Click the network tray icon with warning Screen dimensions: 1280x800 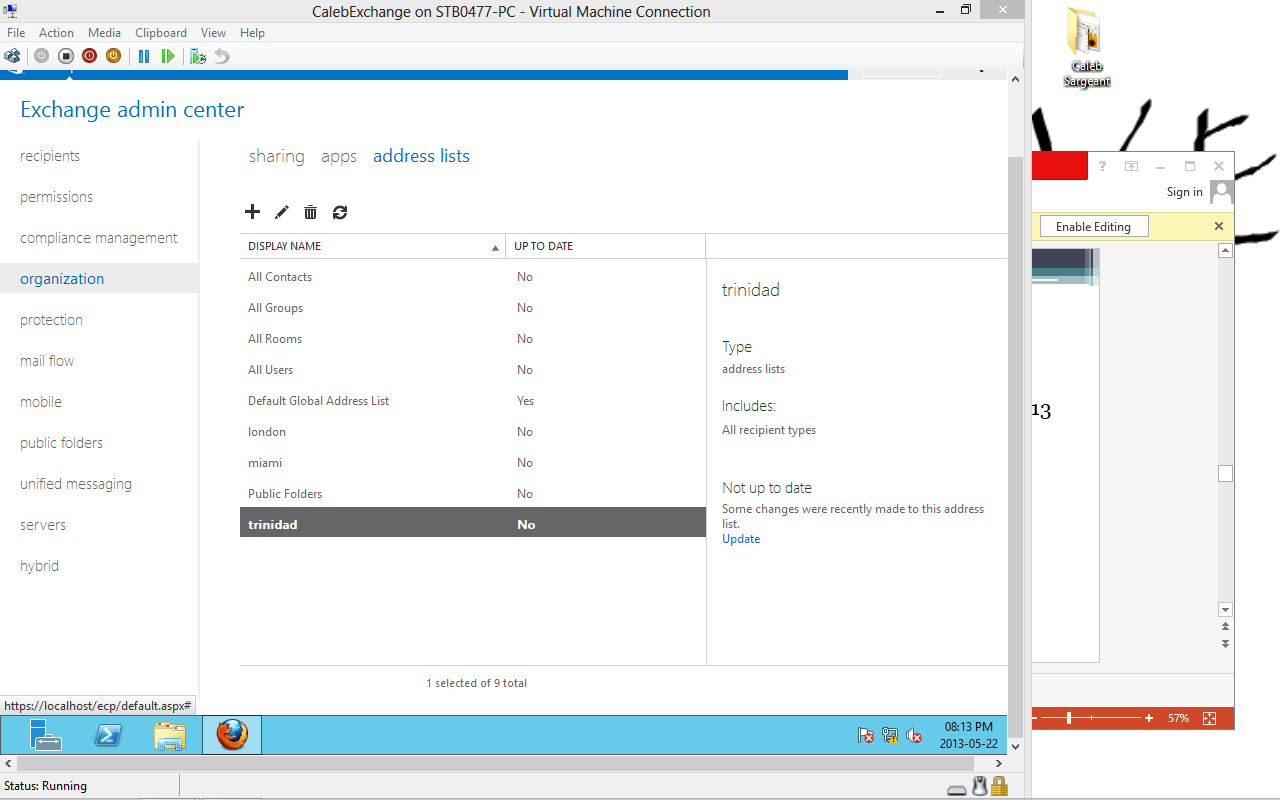(890, 735)
